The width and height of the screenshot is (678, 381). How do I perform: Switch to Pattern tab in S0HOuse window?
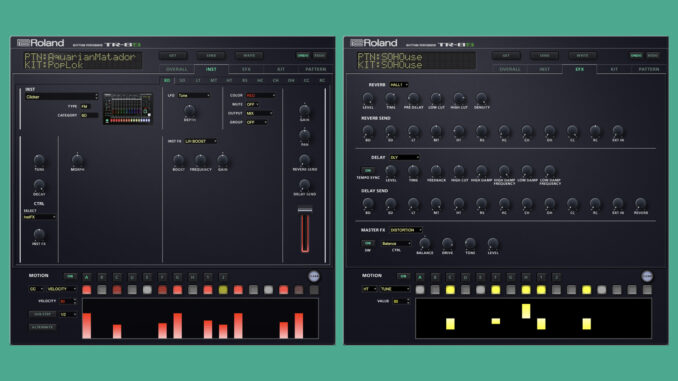649,69
